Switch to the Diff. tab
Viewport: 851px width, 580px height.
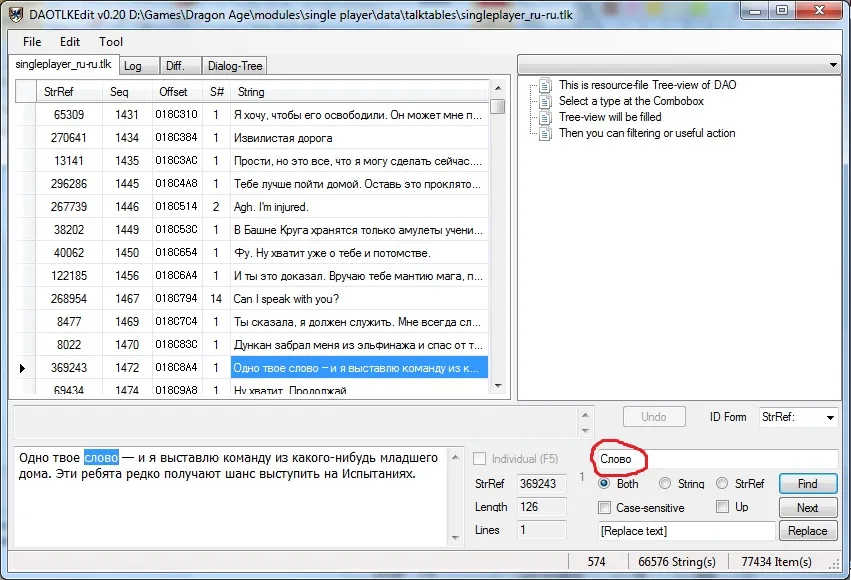point(175,66)
